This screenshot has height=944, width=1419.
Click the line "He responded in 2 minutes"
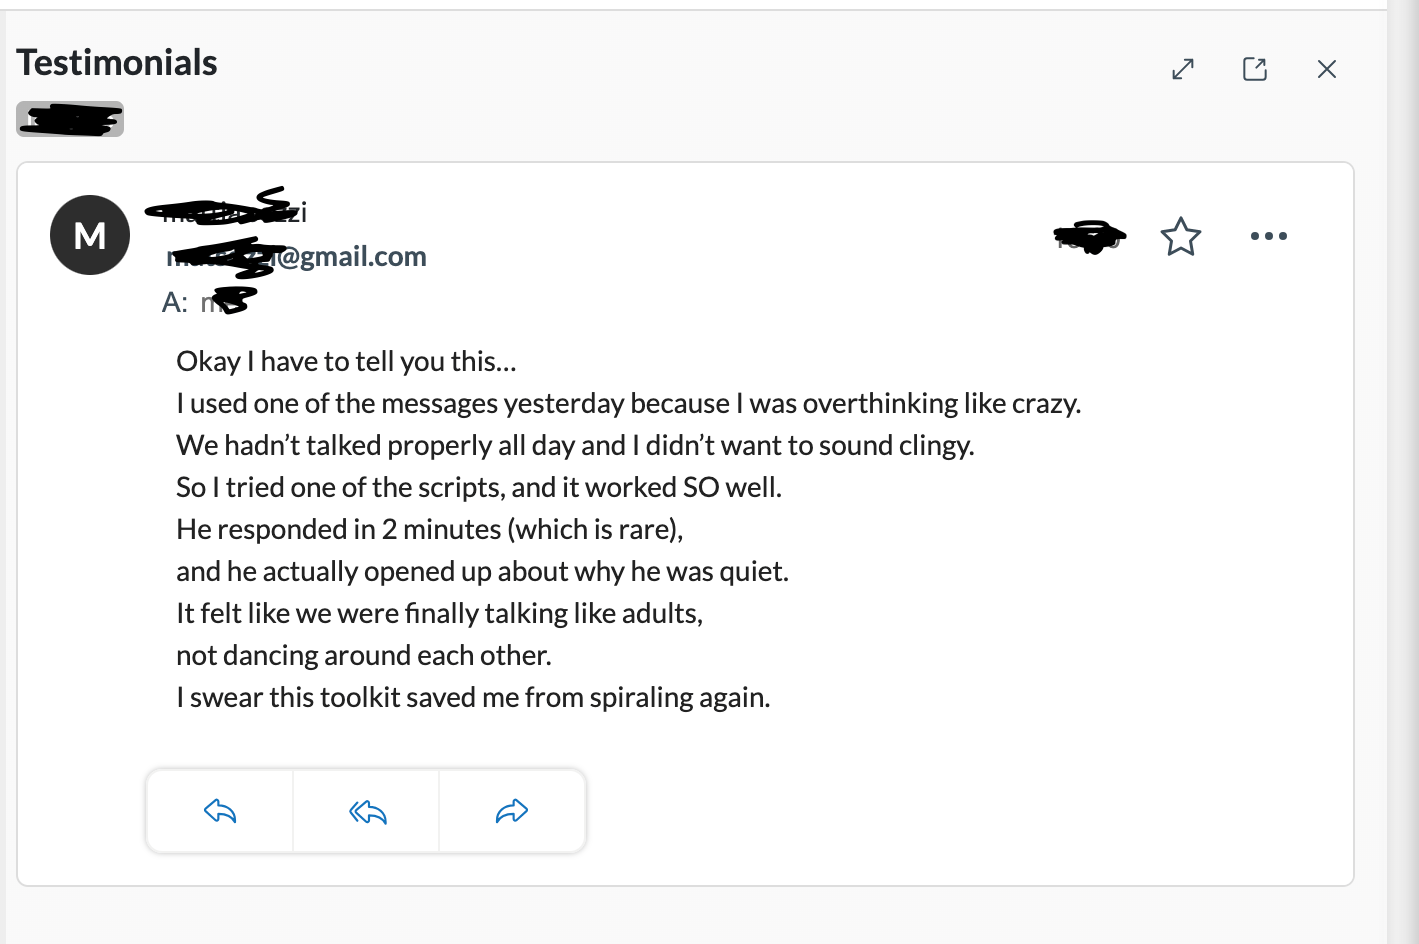(x=429, y=529)
